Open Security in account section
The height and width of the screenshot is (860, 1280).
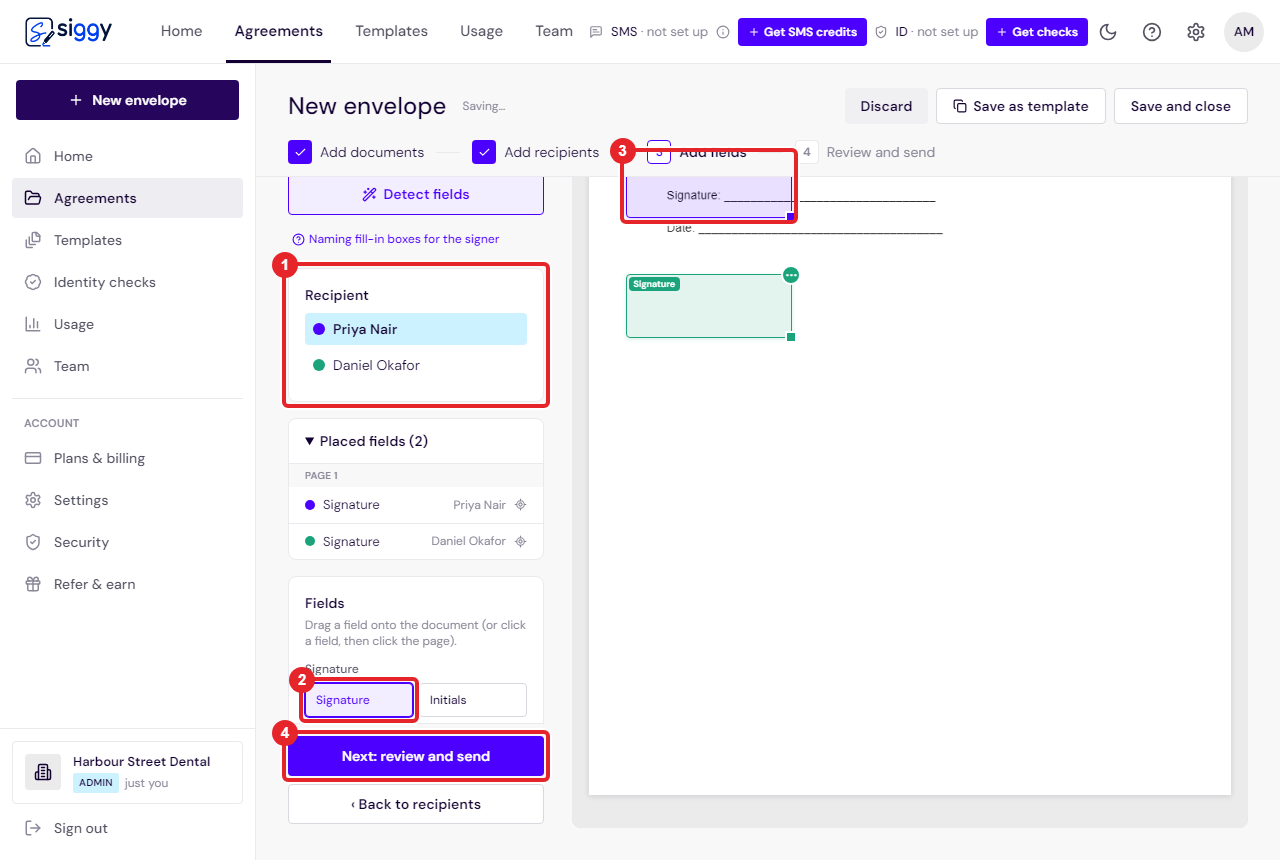point(127,542)
